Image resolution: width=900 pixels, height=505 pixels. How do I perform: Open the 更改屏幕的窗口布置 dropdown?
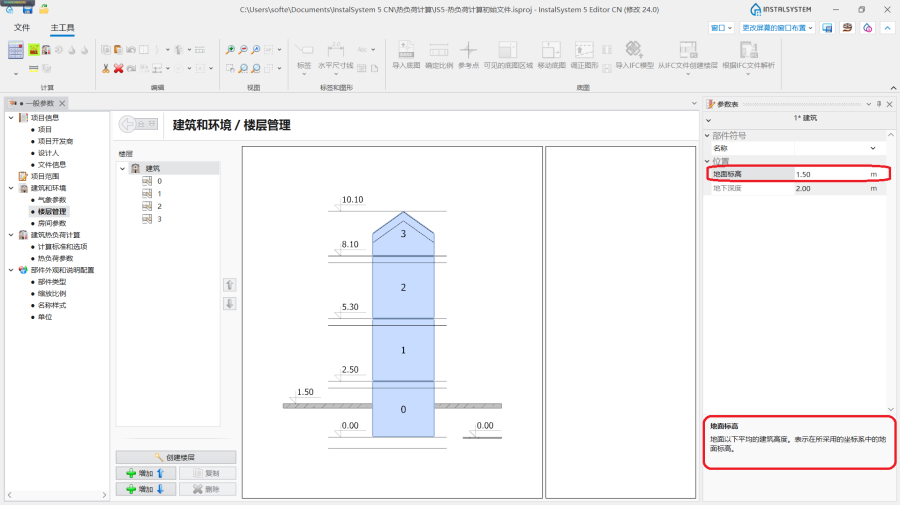[x=778, y=28]
